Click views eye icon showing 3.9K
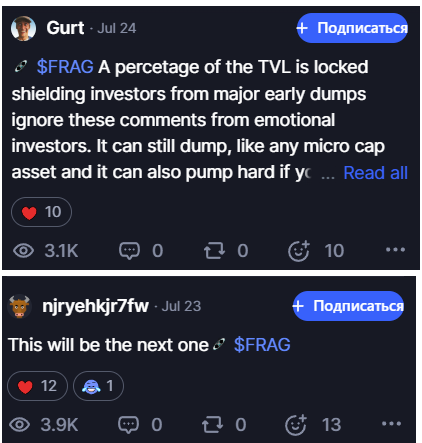This screenshot has height=443, width=422. coord(19,425)
